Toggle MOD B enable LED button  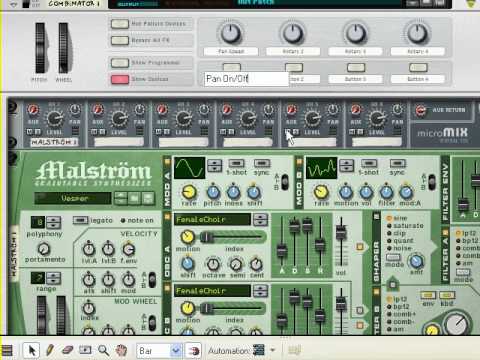(x=299, y=162)
